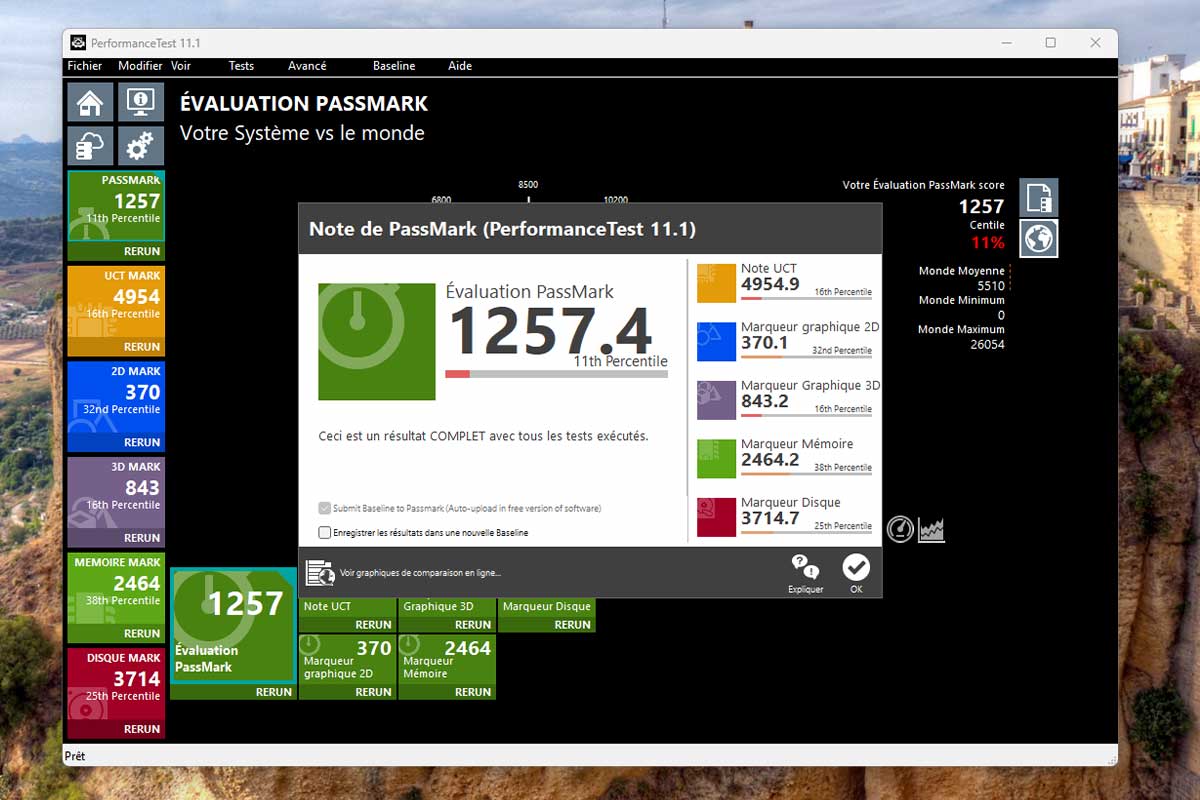Open the Voir menu

coord(181,66)
